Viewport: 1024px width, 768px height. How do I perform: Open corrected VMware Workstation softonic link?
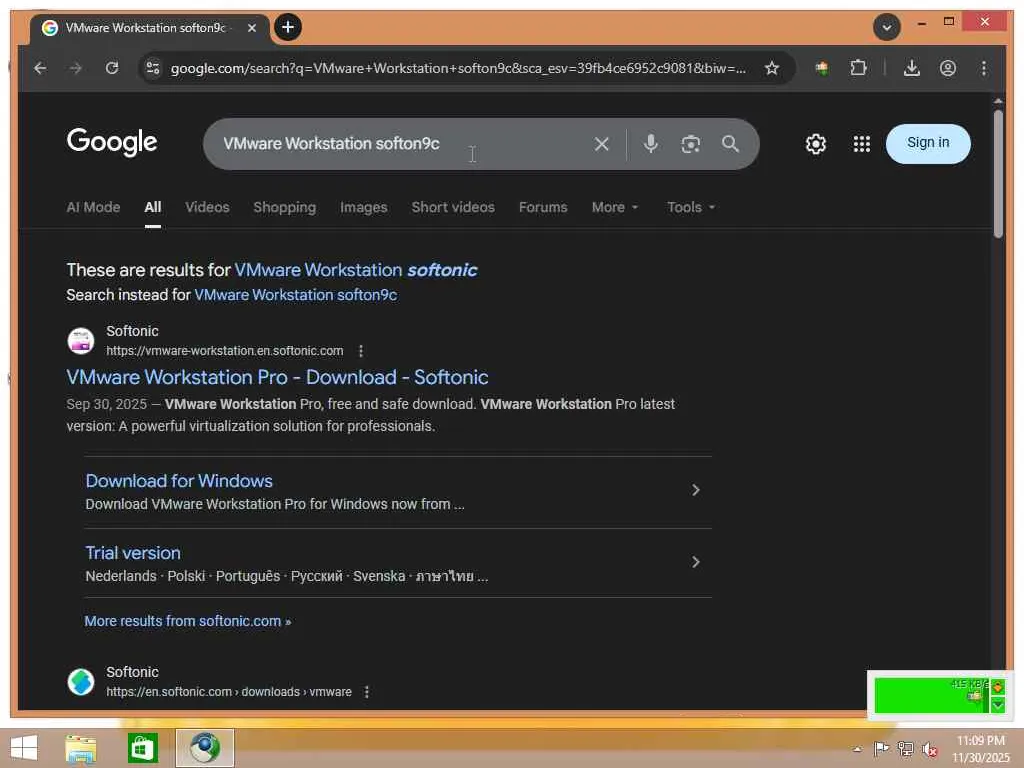[356, 270]
